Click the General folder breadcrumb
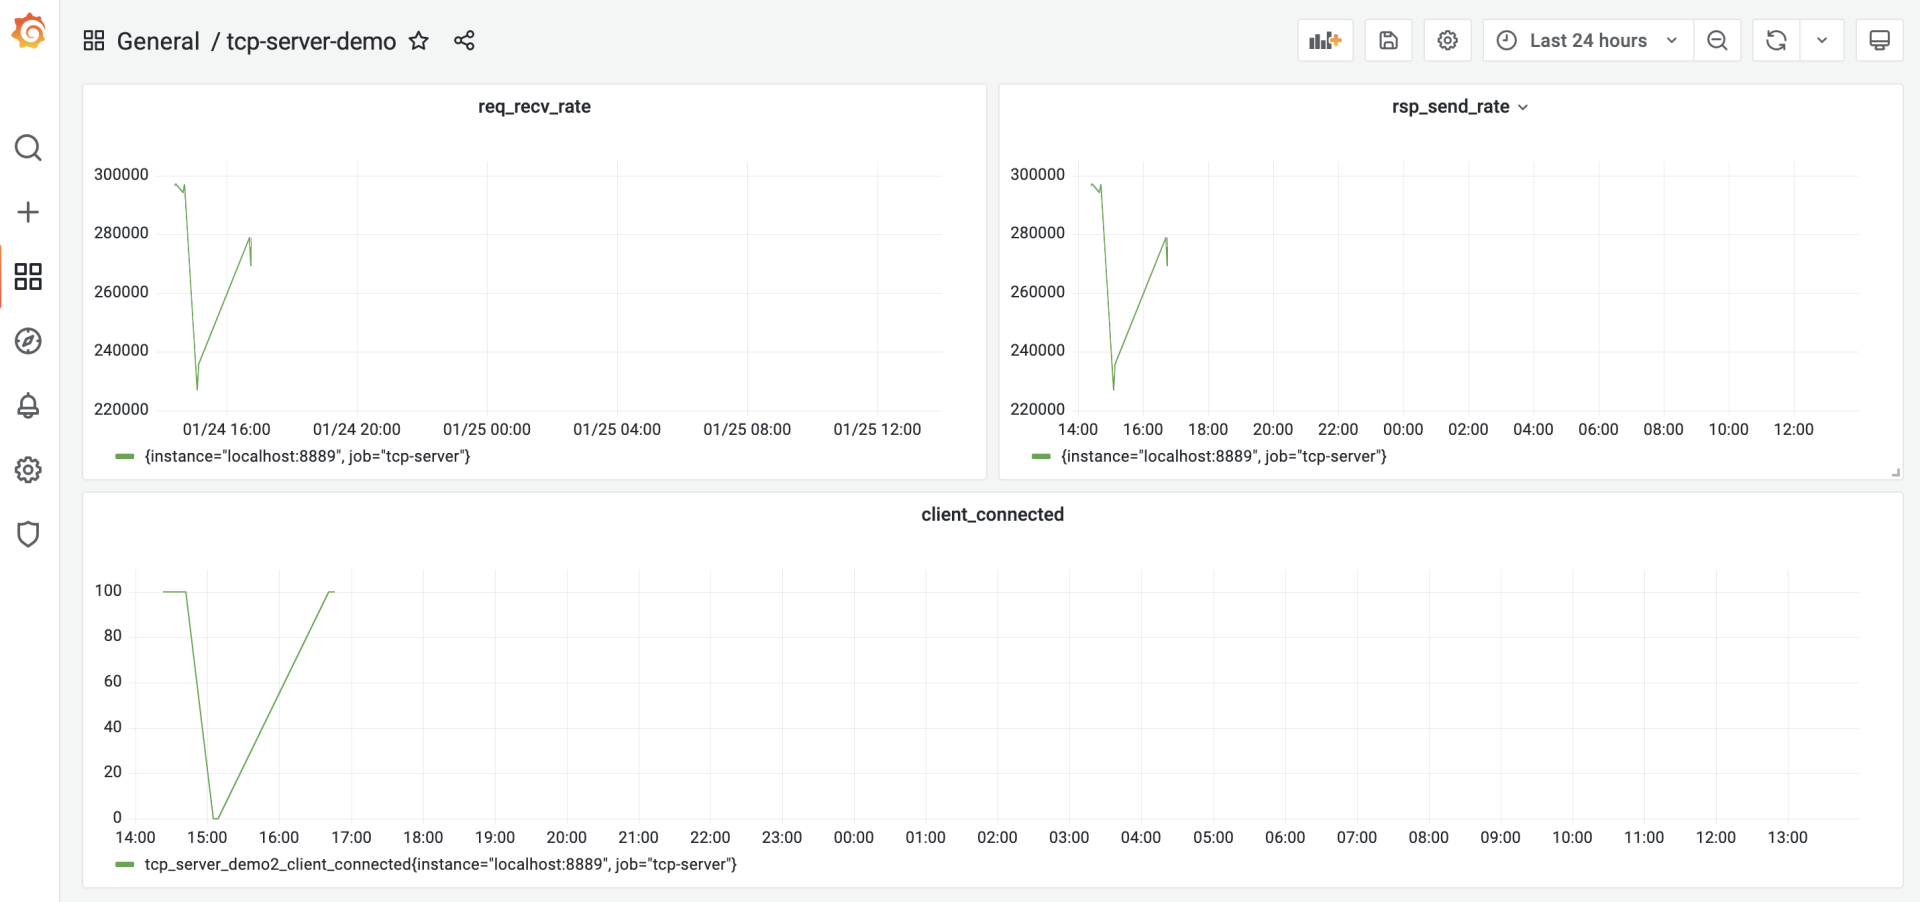Viewport: 1920px width, 902px height. pos(158,41)
